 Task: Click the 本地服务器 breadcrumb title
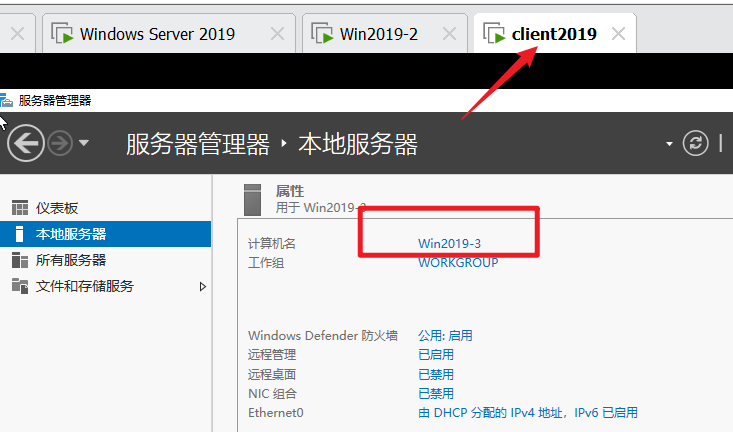tap(358, 144)
